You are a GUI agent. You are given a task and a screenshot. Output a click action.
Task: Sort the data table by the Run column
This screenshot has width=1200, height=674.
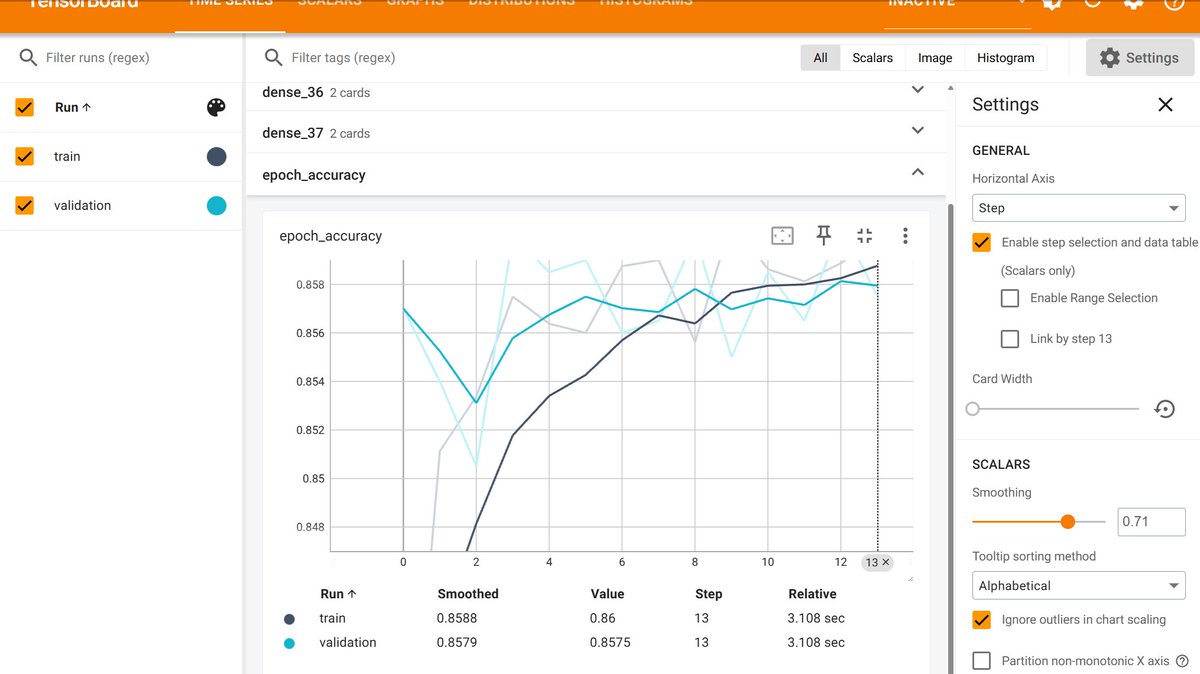[x=338, y=594]
